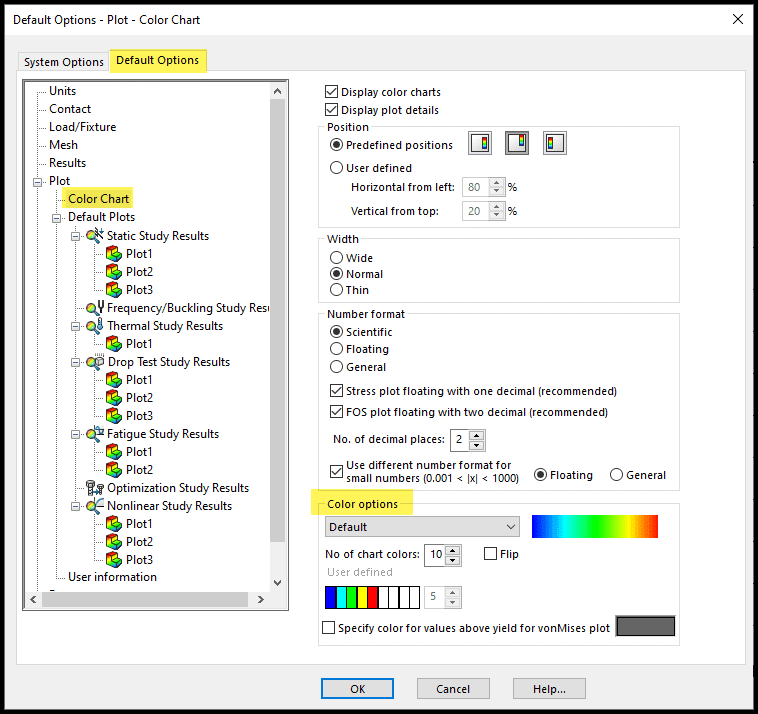758x714 pixels.
Task: Collapse the Drop Test Study Results node
Action: 76,362
